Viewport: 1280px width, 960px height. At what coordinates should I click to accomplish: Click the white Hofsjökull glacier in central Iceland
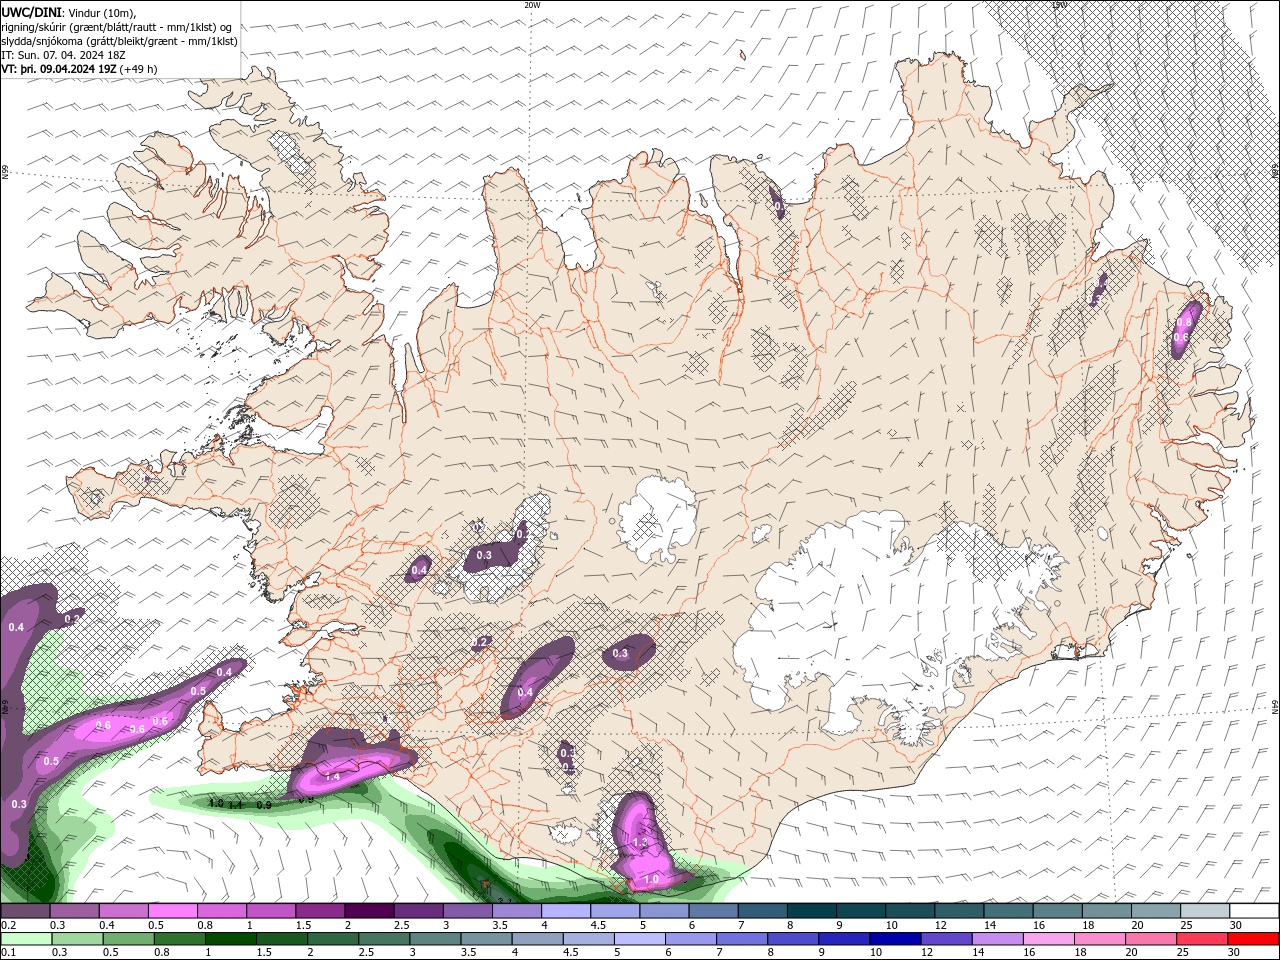click(657, 520)
